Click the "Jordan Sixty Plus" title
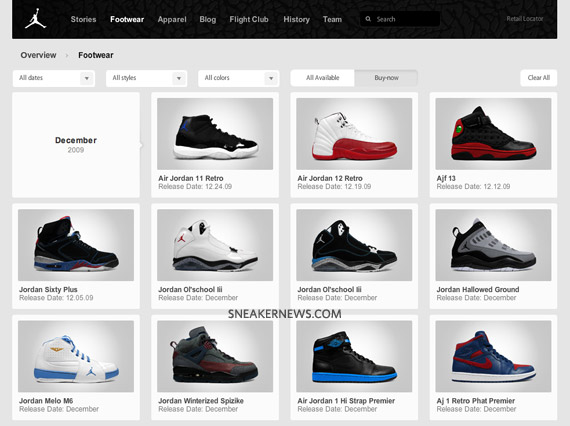The image size is (570, 426). point(48,290)
